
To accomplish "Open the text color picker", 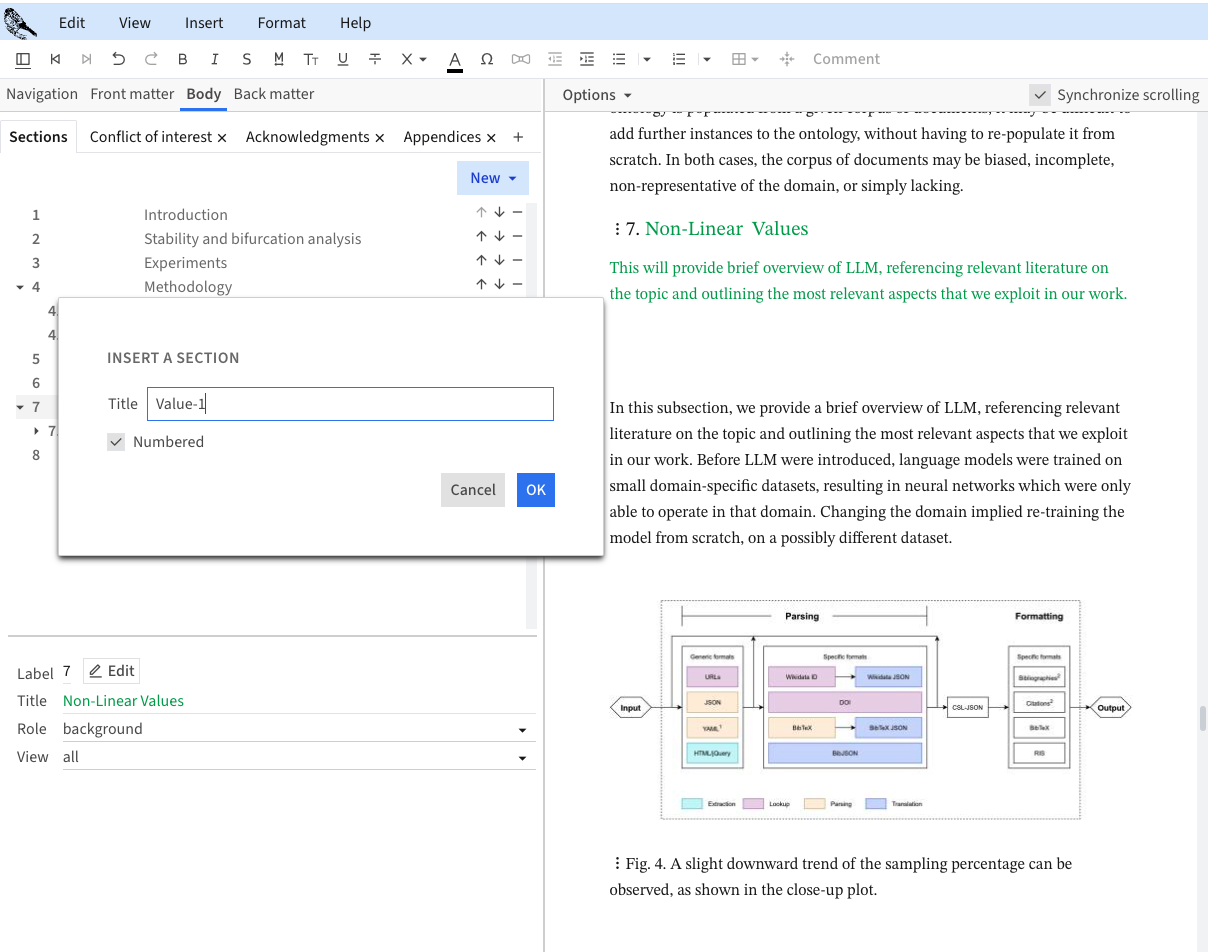I will 455,59.
